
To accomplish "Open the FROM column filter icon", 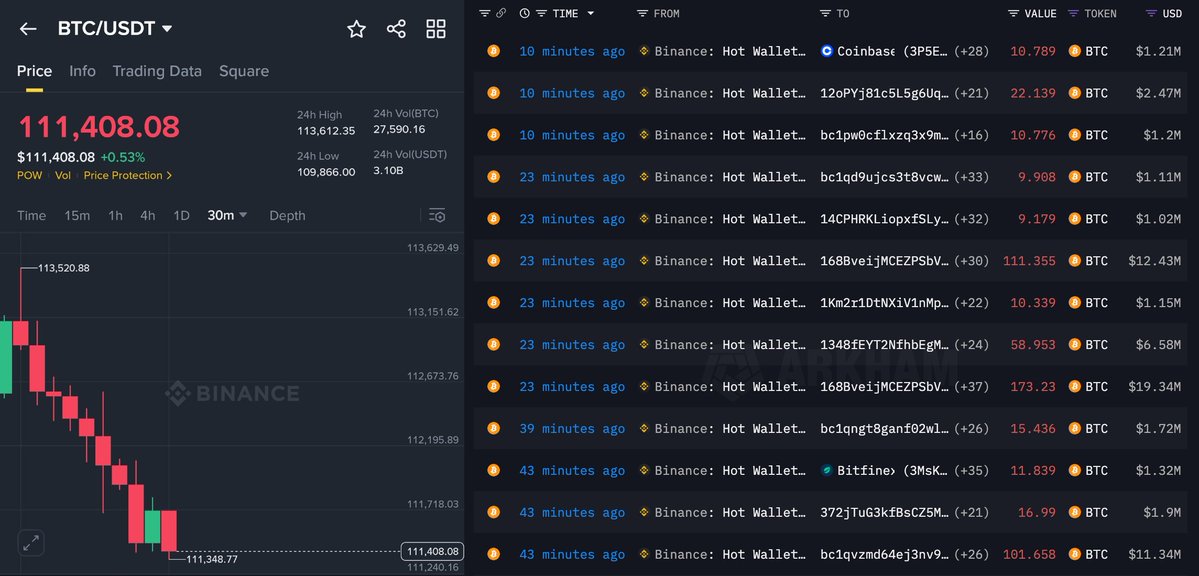I will [642, 13].
